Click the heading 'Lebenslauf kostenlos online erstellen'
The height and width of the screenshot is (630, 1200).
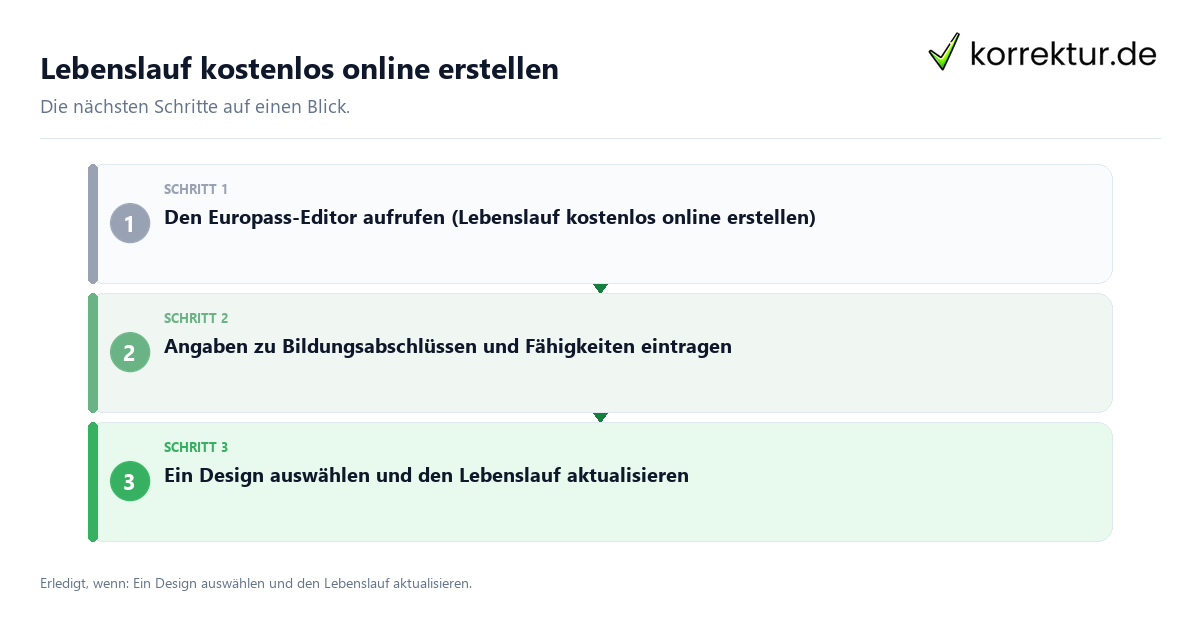[x=299, y=69]
